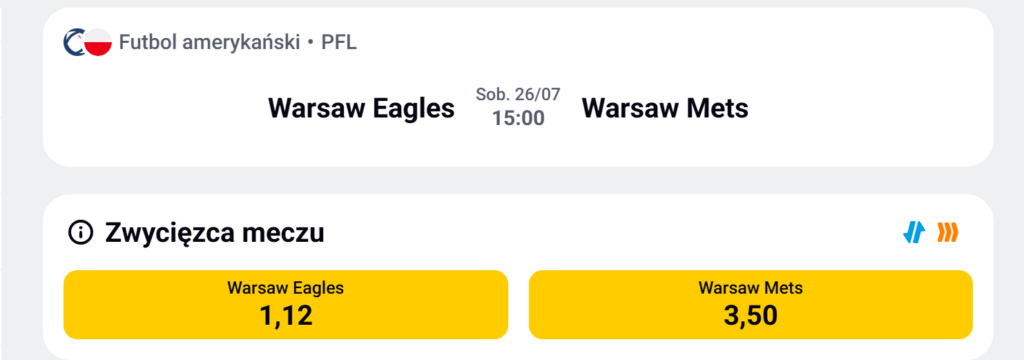Click the PFL league logo icon

pyautogui.click(x=73, y=42)
